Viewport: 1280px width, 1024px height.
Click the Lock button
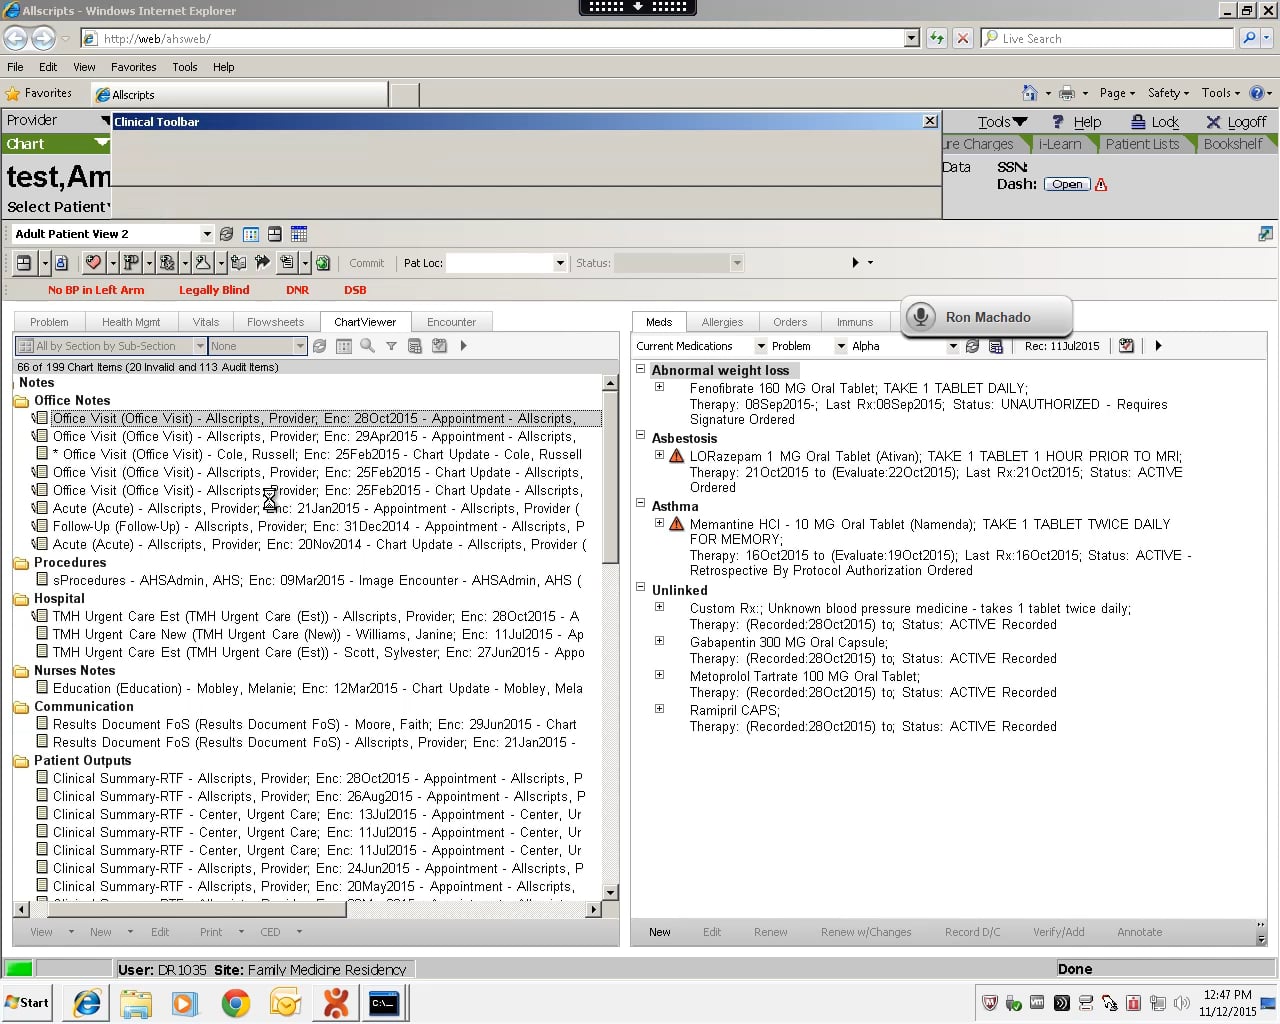click(1155, 122)
